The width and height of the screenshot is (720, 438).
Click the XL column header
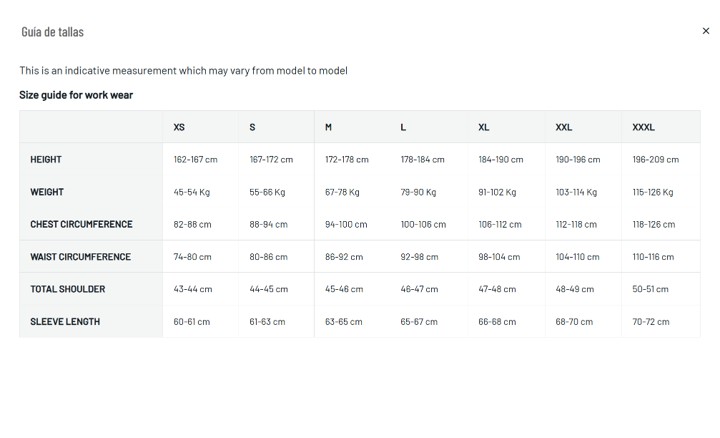pos(484,127)
